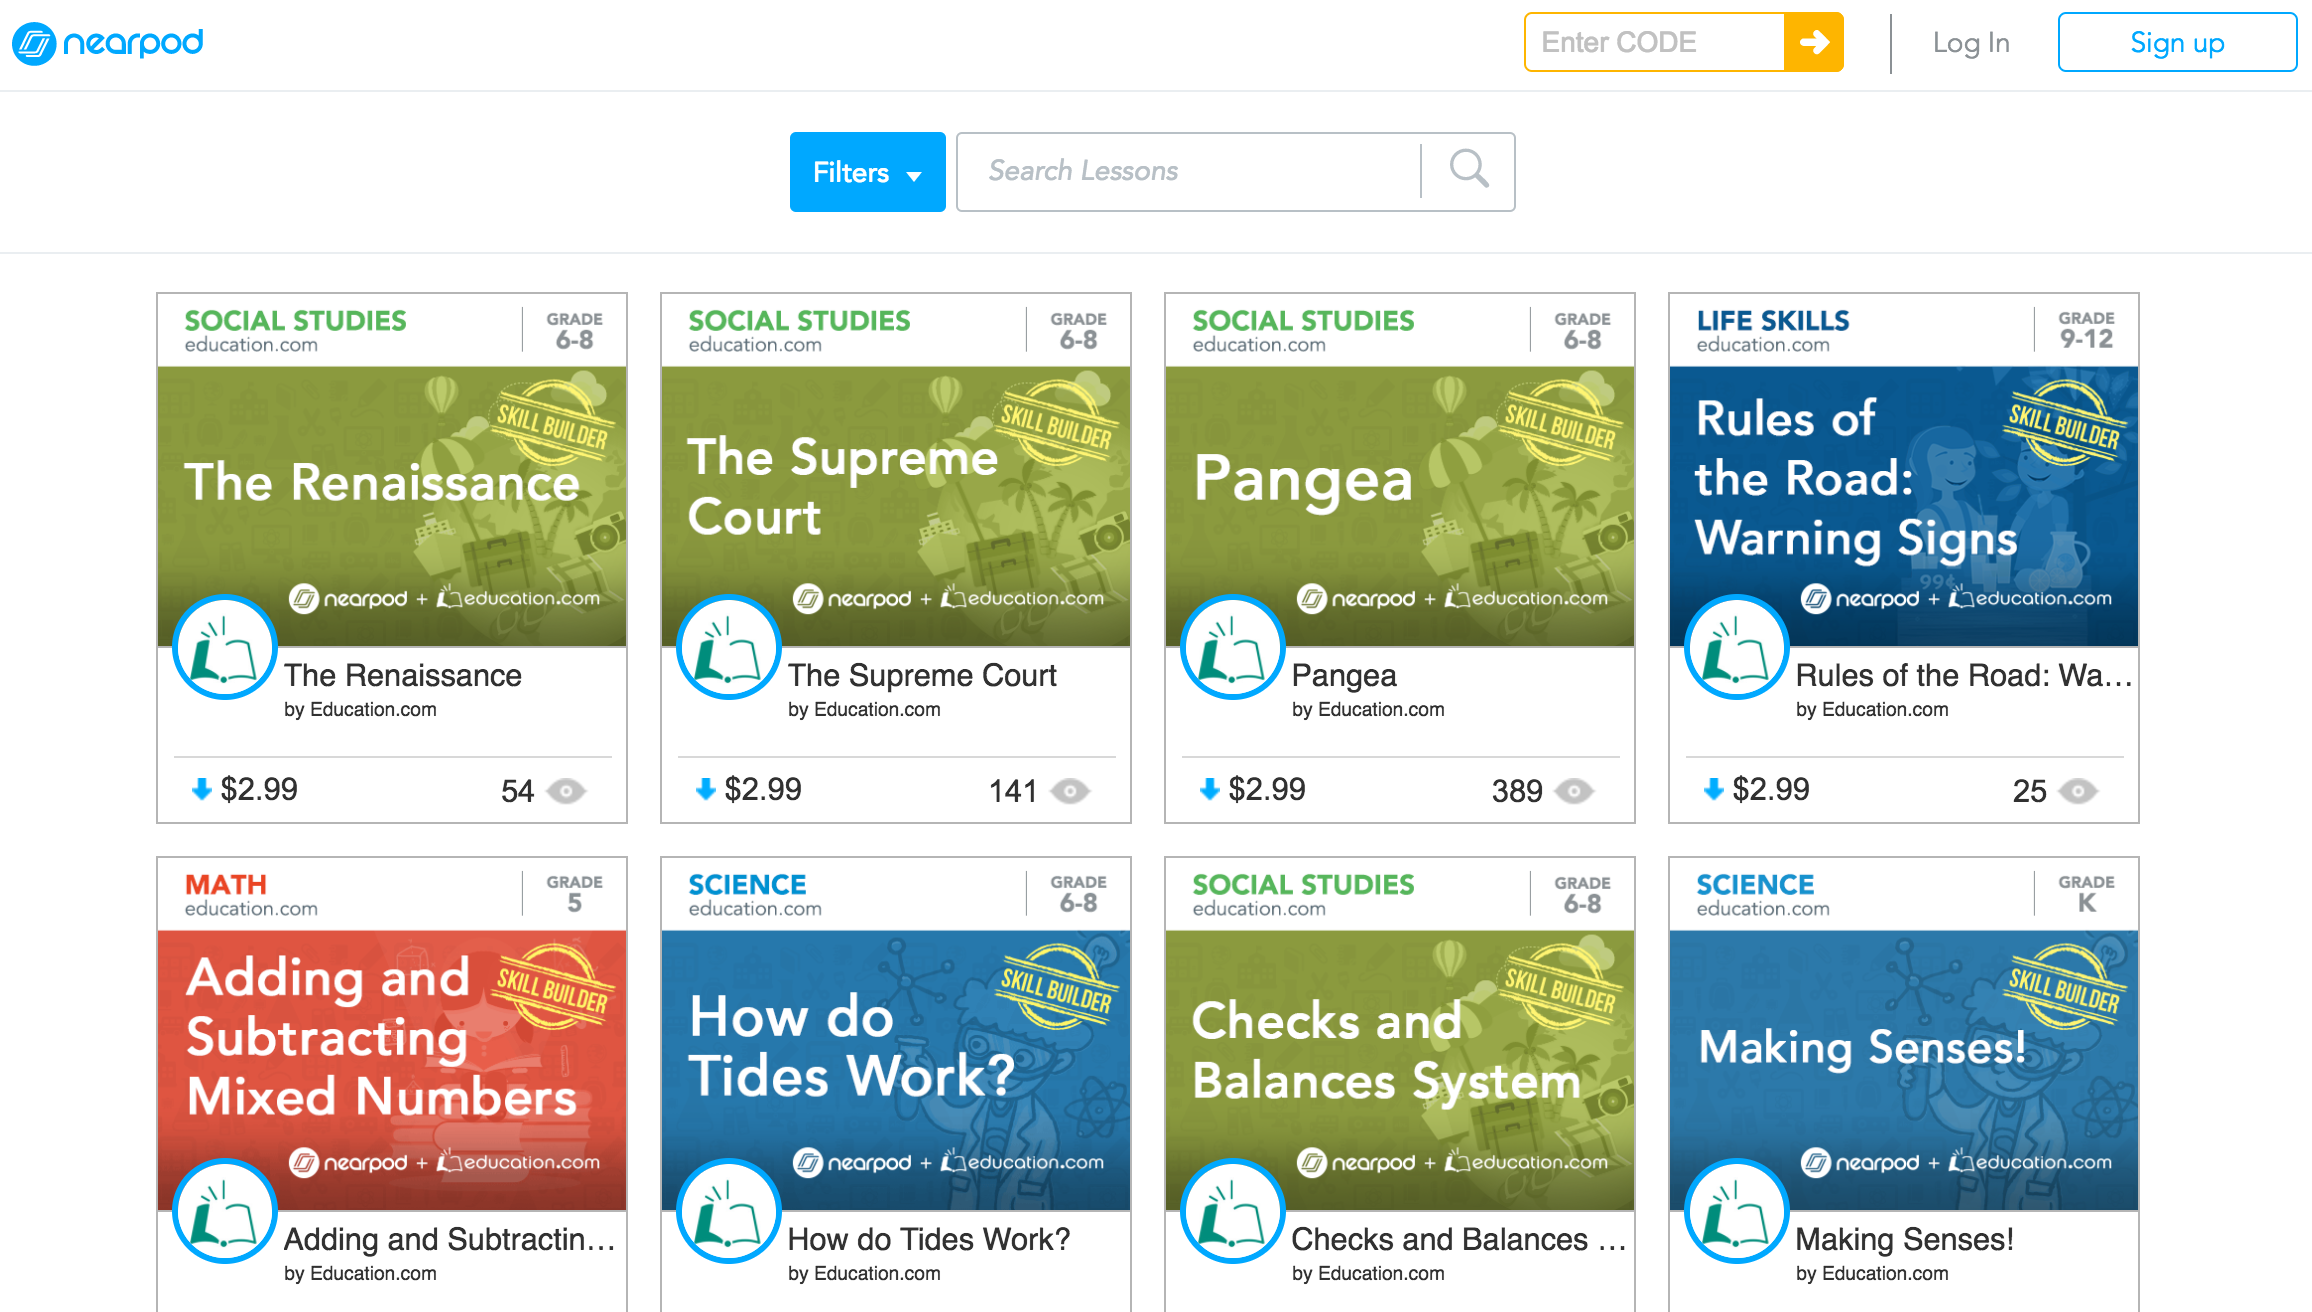Click the views eye icon next to 389
This screenshot has height=1312, width=2312.
click(1574, 791)
